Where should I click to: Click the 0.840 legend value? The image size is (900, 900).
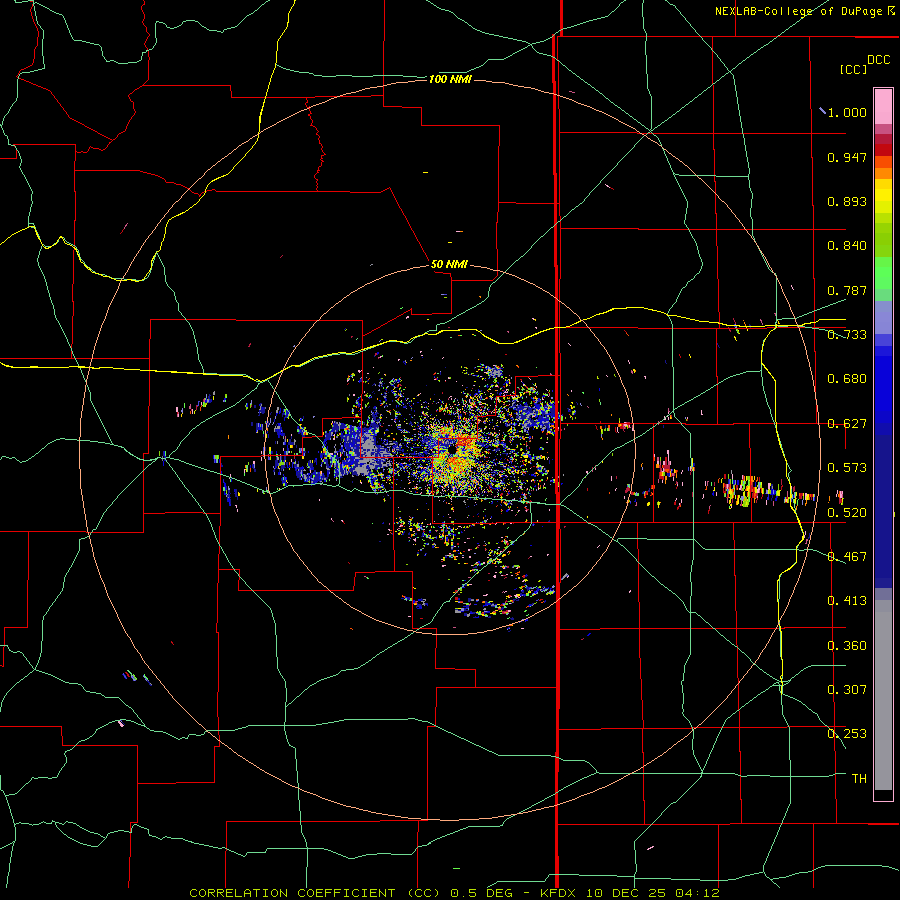847,246
